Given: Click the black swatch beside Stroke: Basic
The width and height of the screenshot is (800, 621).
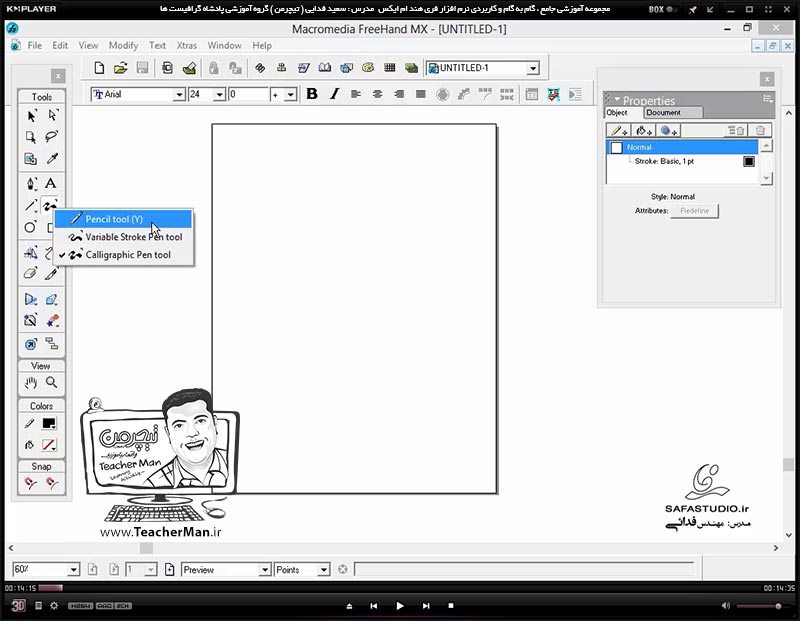Looking at the screenshot, I should (x=748, y=162).
